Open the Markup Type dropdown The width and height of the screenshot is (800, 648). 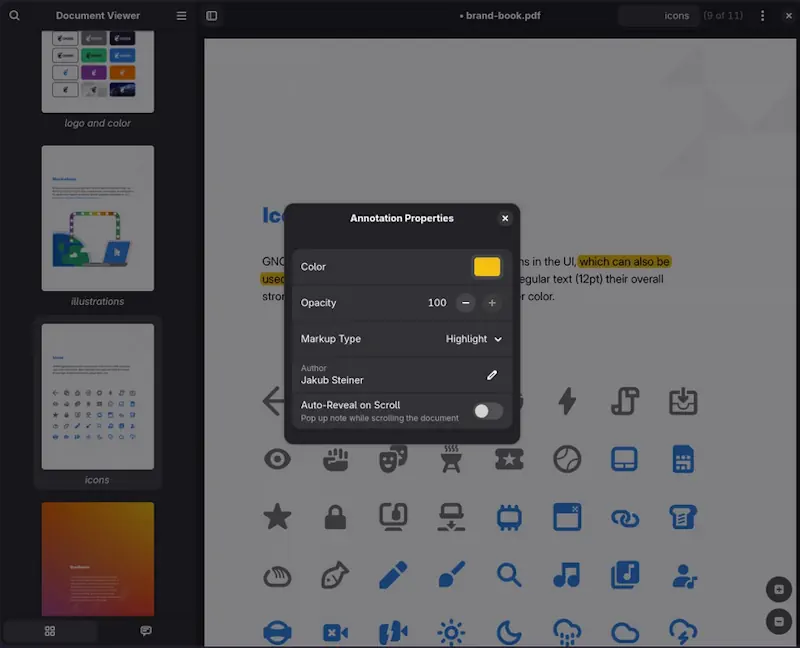[473, 339]
